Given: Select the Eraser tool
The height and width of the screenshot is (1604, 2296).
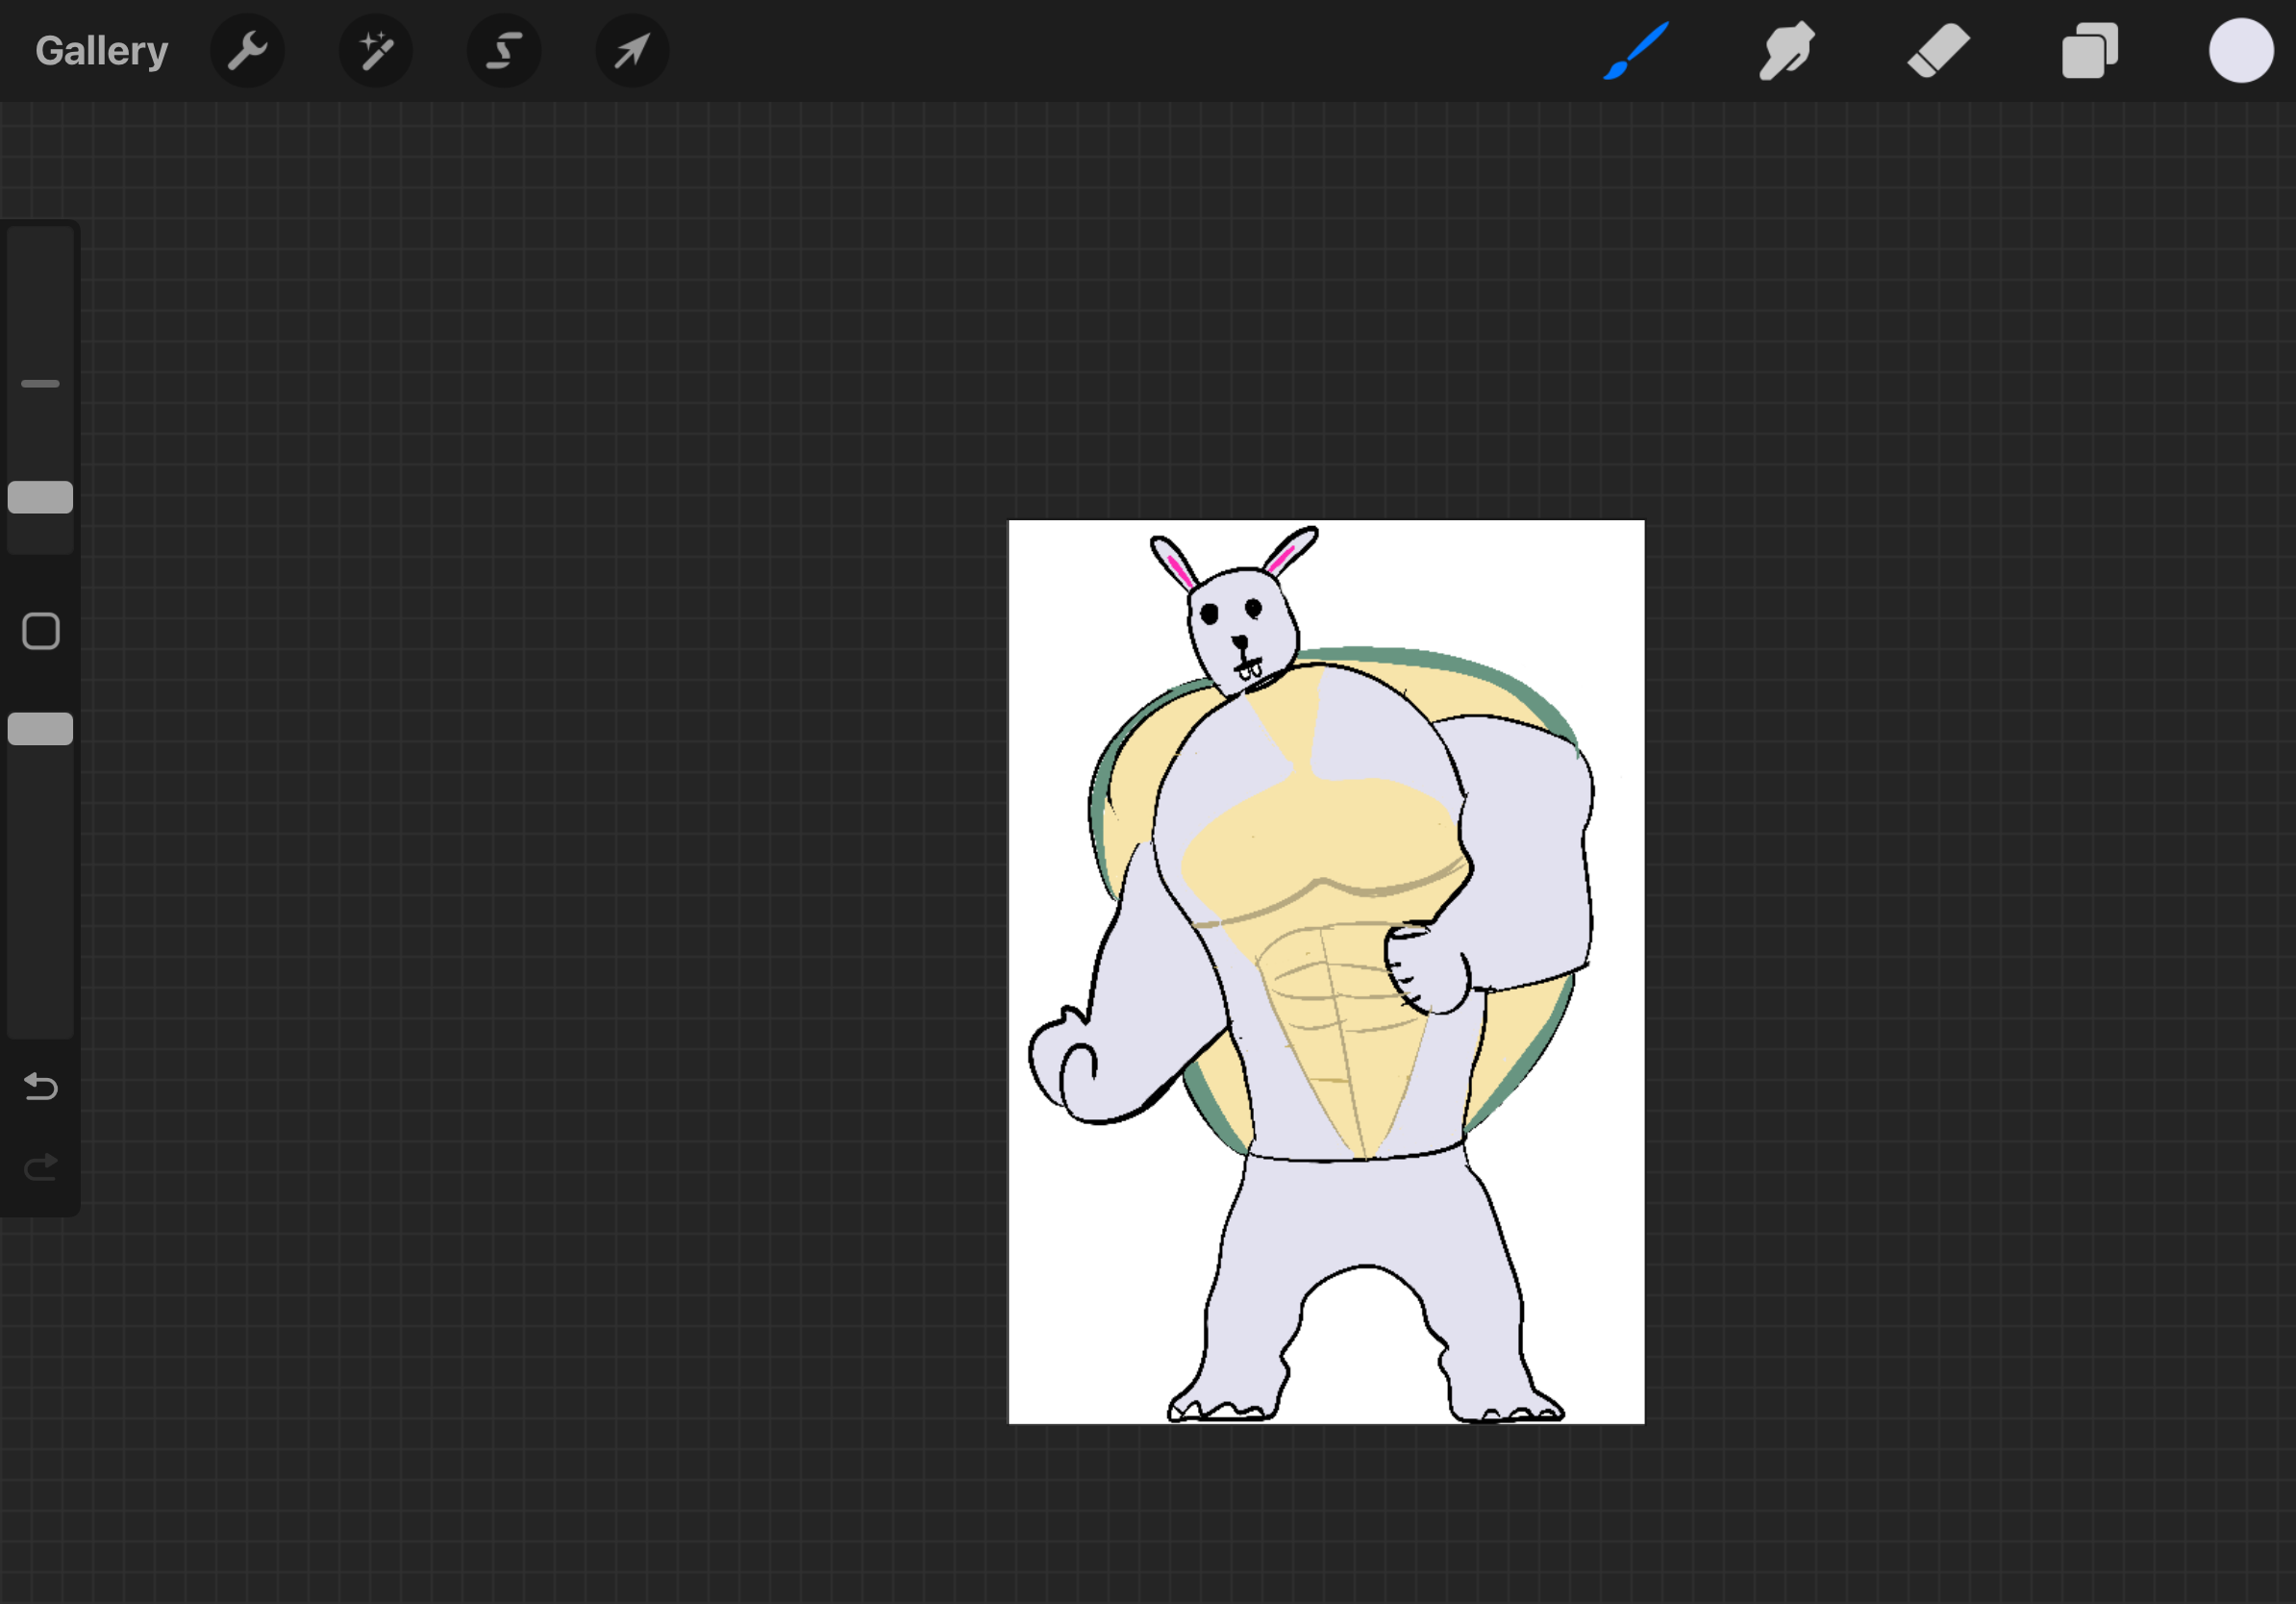Looking at the screenshot, I should [1938, 50].
